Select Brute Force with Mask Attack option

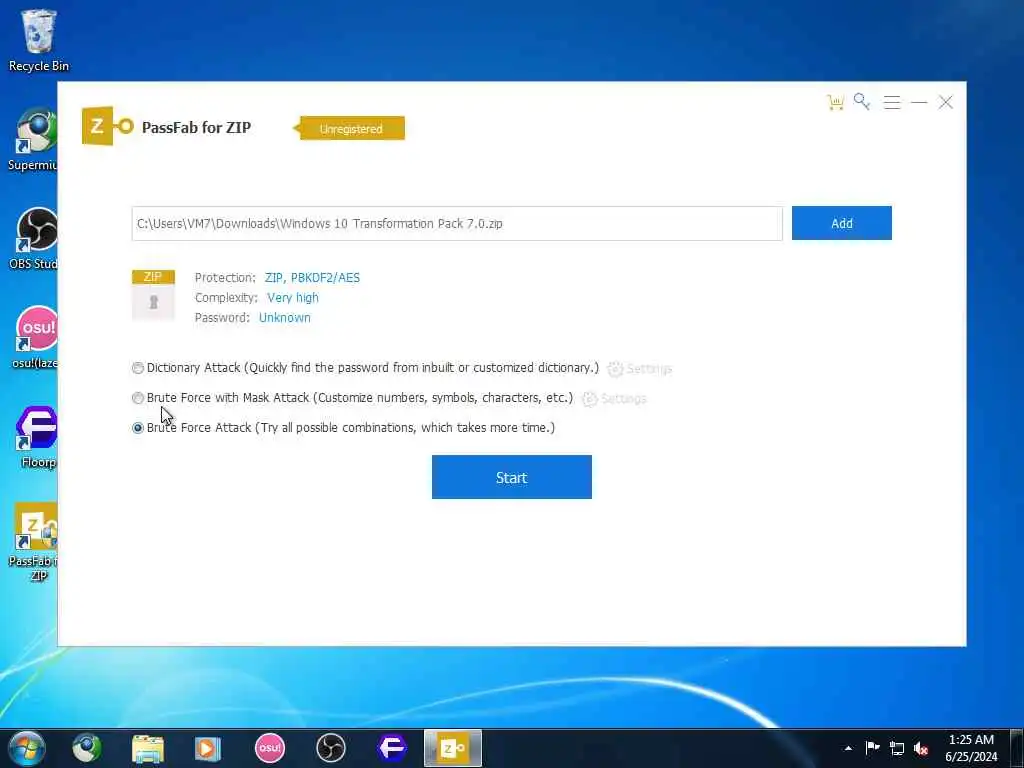coord(138,398)
